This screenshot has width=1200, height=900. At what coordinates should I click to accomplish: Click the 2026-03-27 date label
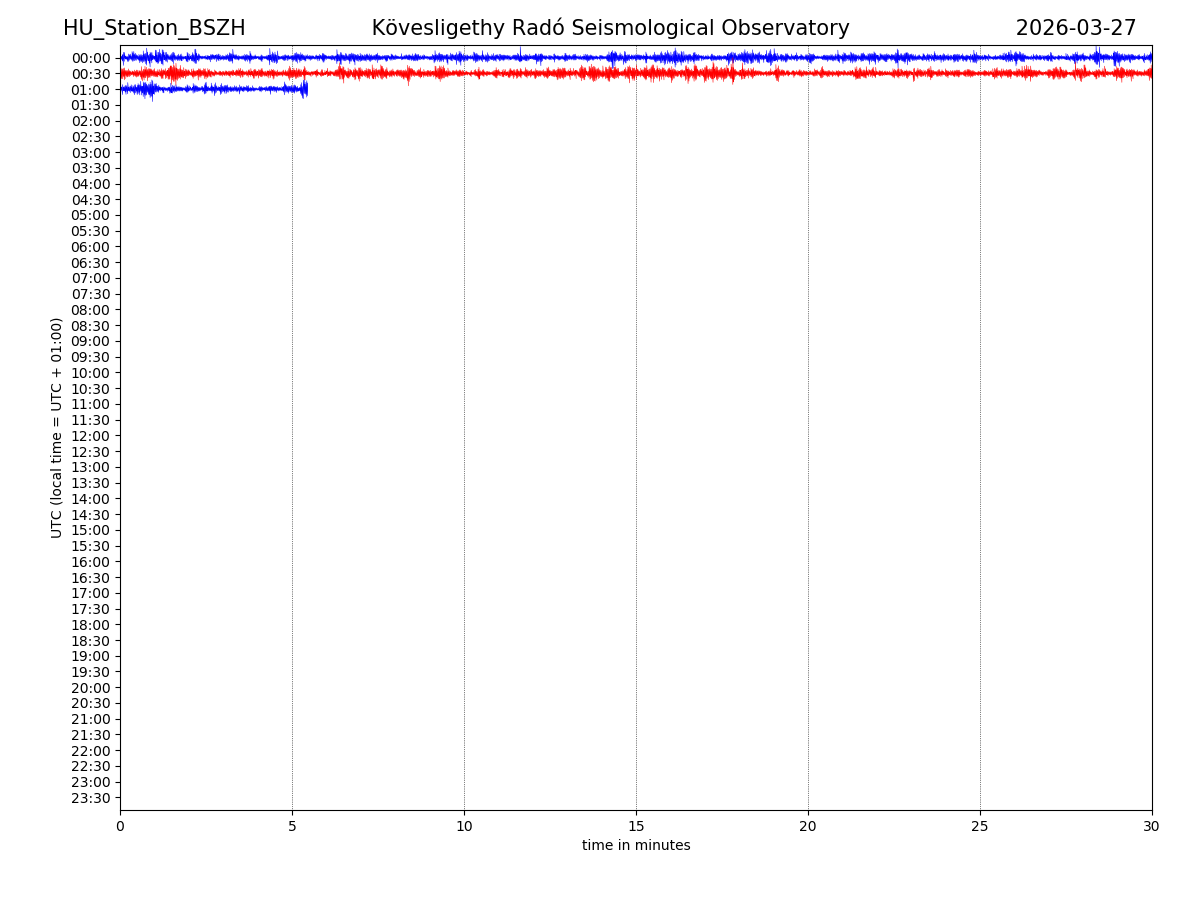1075,29
